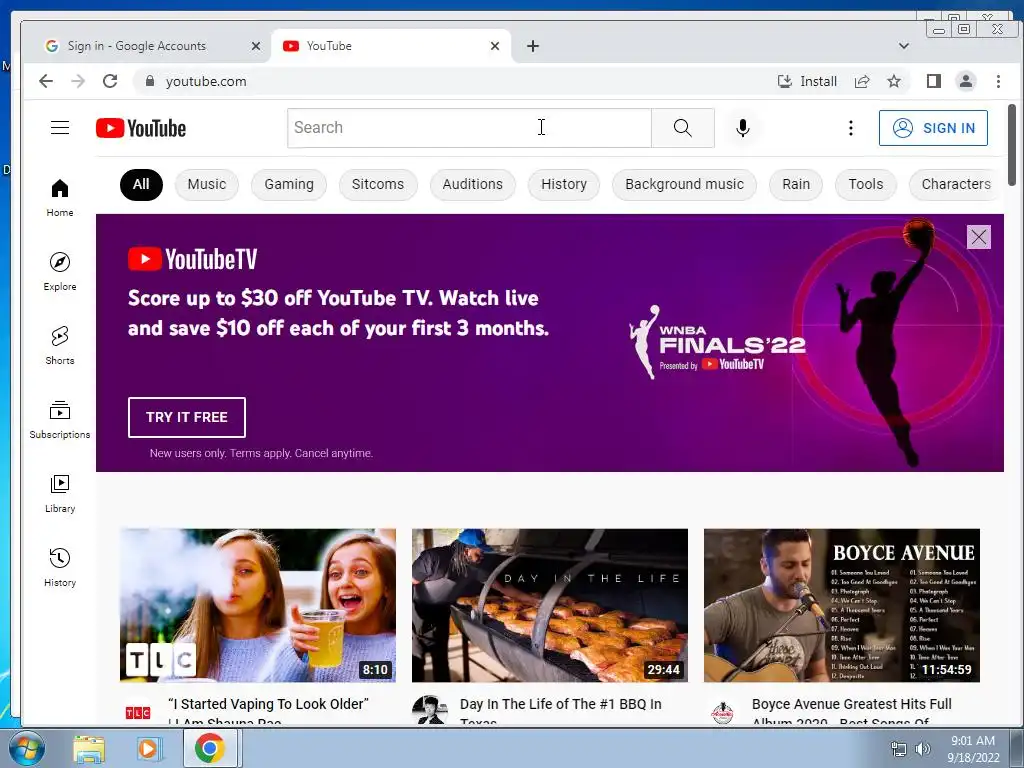Open Windows Explorer from the taskbar
This screenshot has height=768, width=1024.
tap(89, 749)
